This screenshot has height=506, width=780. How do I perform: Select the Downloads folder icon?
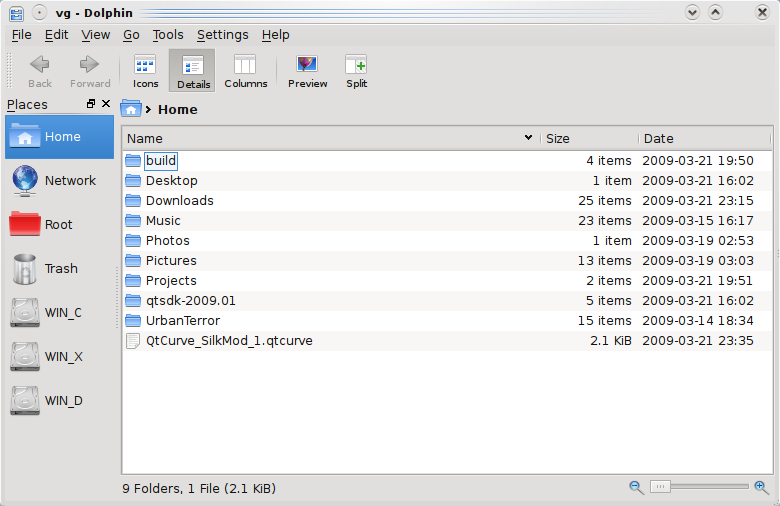click(x=133, y=201)
